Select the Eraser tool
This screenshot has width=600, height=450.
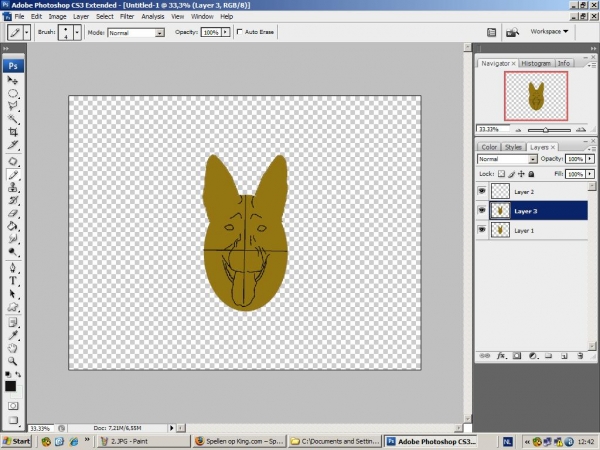pos(13,213)
